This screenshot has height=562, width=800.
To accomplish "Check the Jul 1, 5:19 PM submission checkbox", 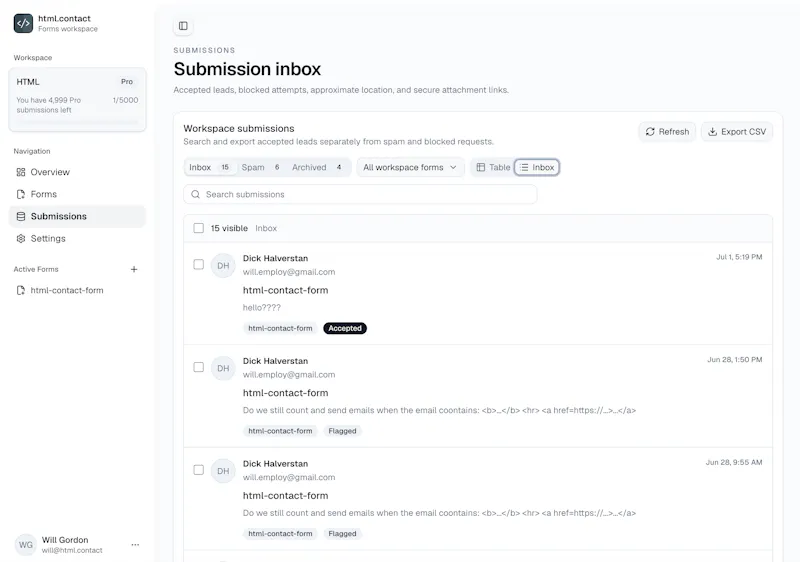I will point(198,264).
